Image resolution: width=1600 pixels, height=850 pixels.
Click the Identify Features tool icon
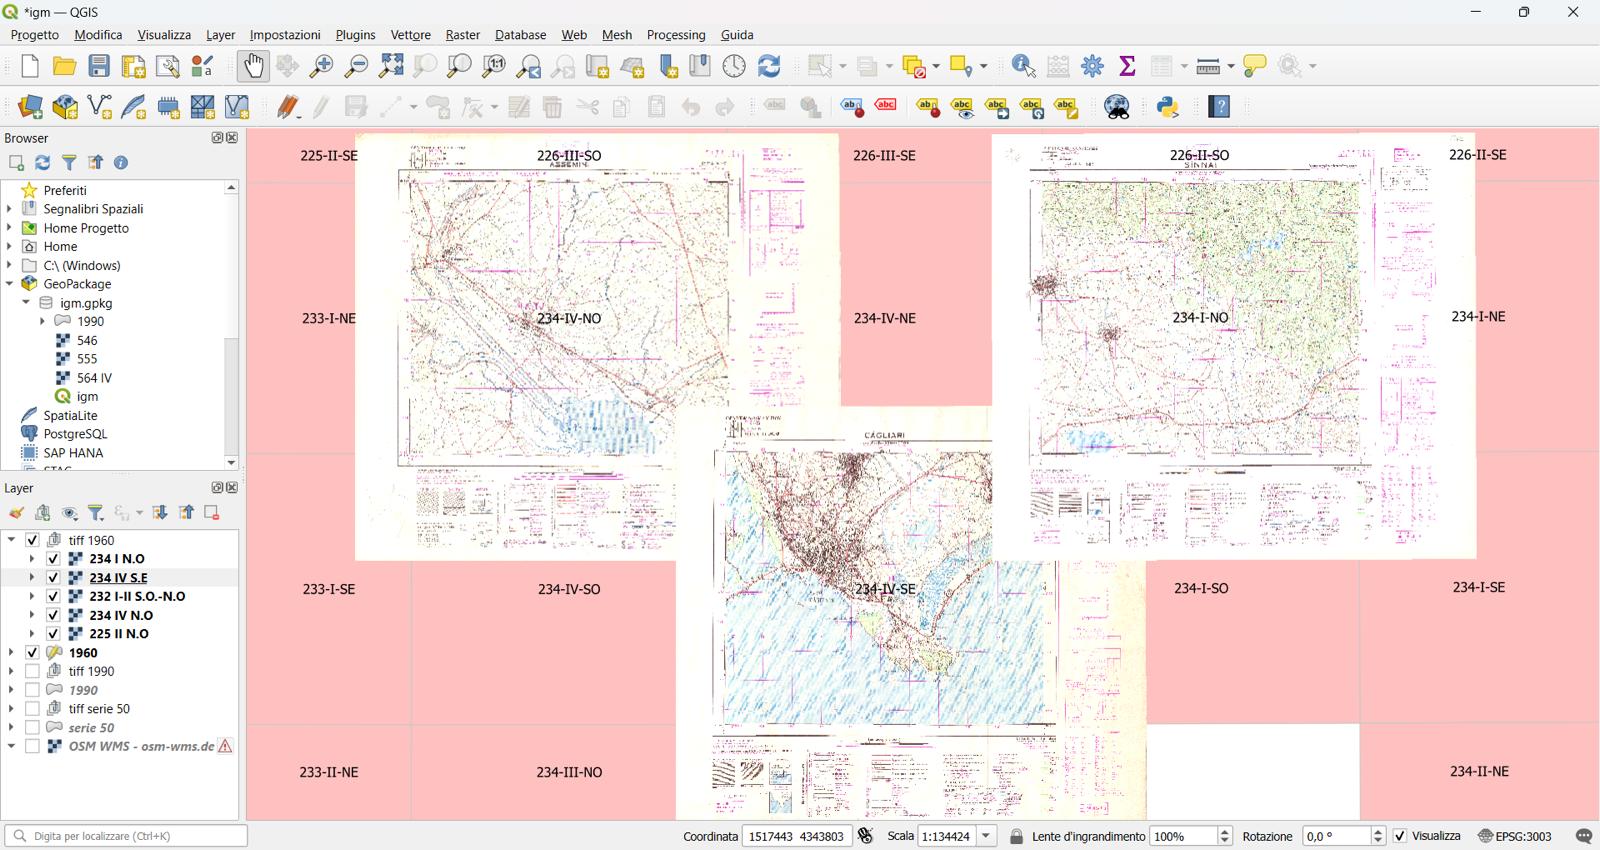(1024, 66)
